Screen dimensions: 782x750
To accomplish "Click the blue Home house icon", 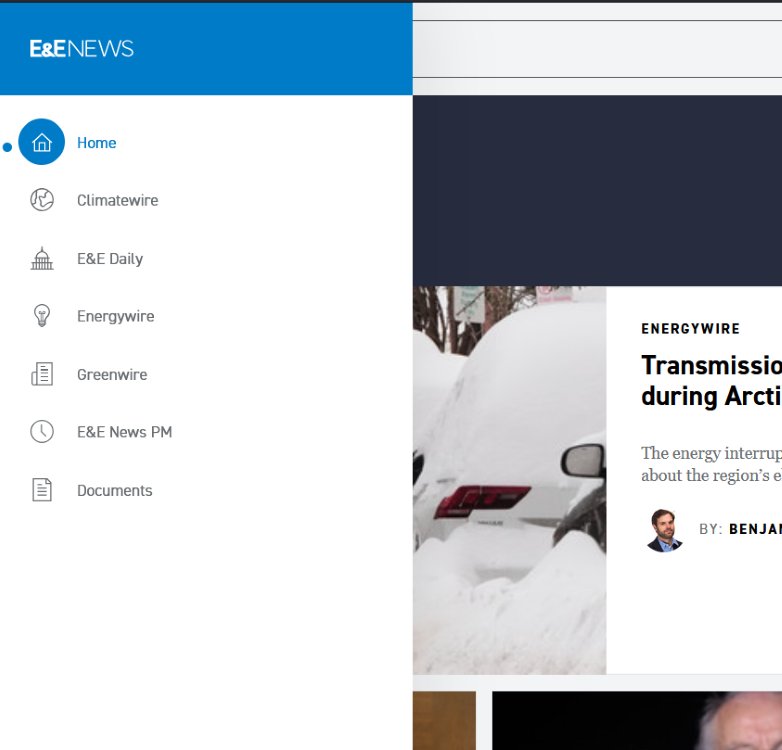I will coord(41,142).
